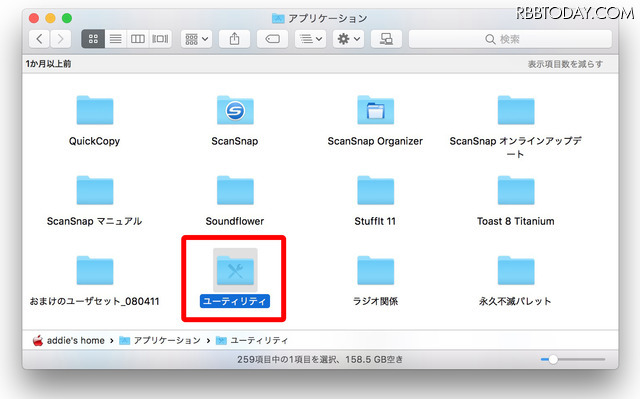Click the ScanSnap Organizer label
This screenshot has height=399, width=640.
(375, 141)
